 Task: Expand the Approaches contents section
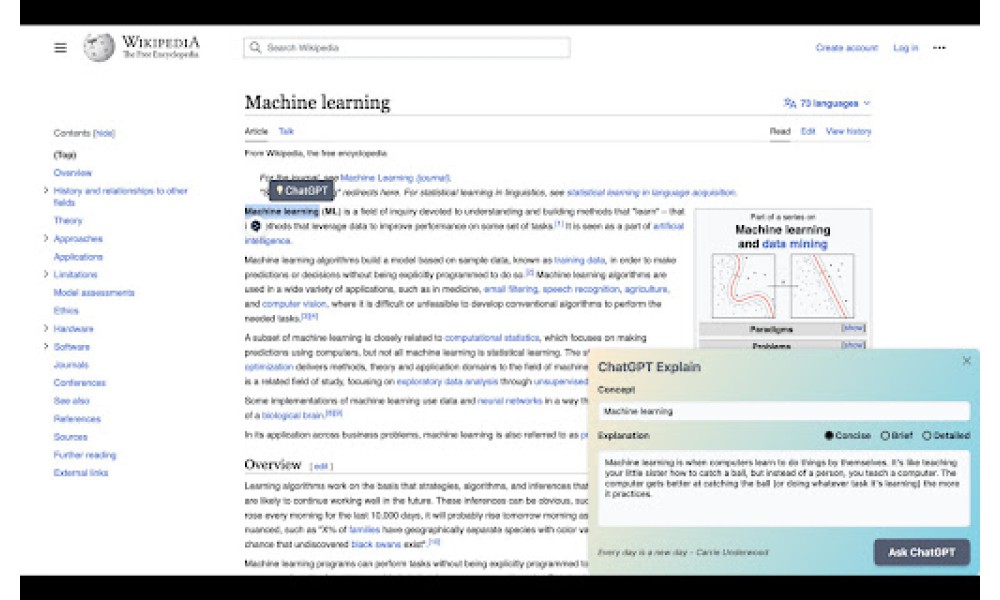(x=46, y=238)
